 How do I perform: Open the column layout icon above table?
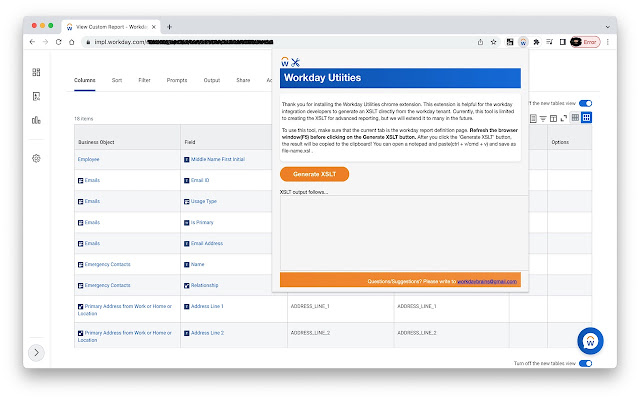click(553, 118)
